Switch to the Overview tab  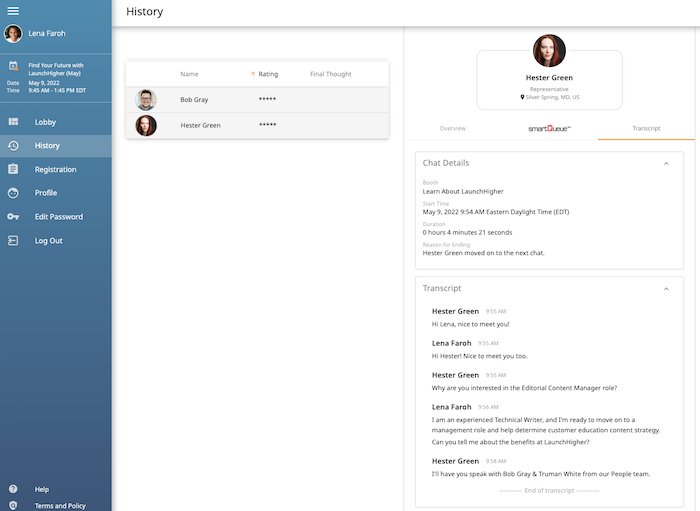point(452,129)
